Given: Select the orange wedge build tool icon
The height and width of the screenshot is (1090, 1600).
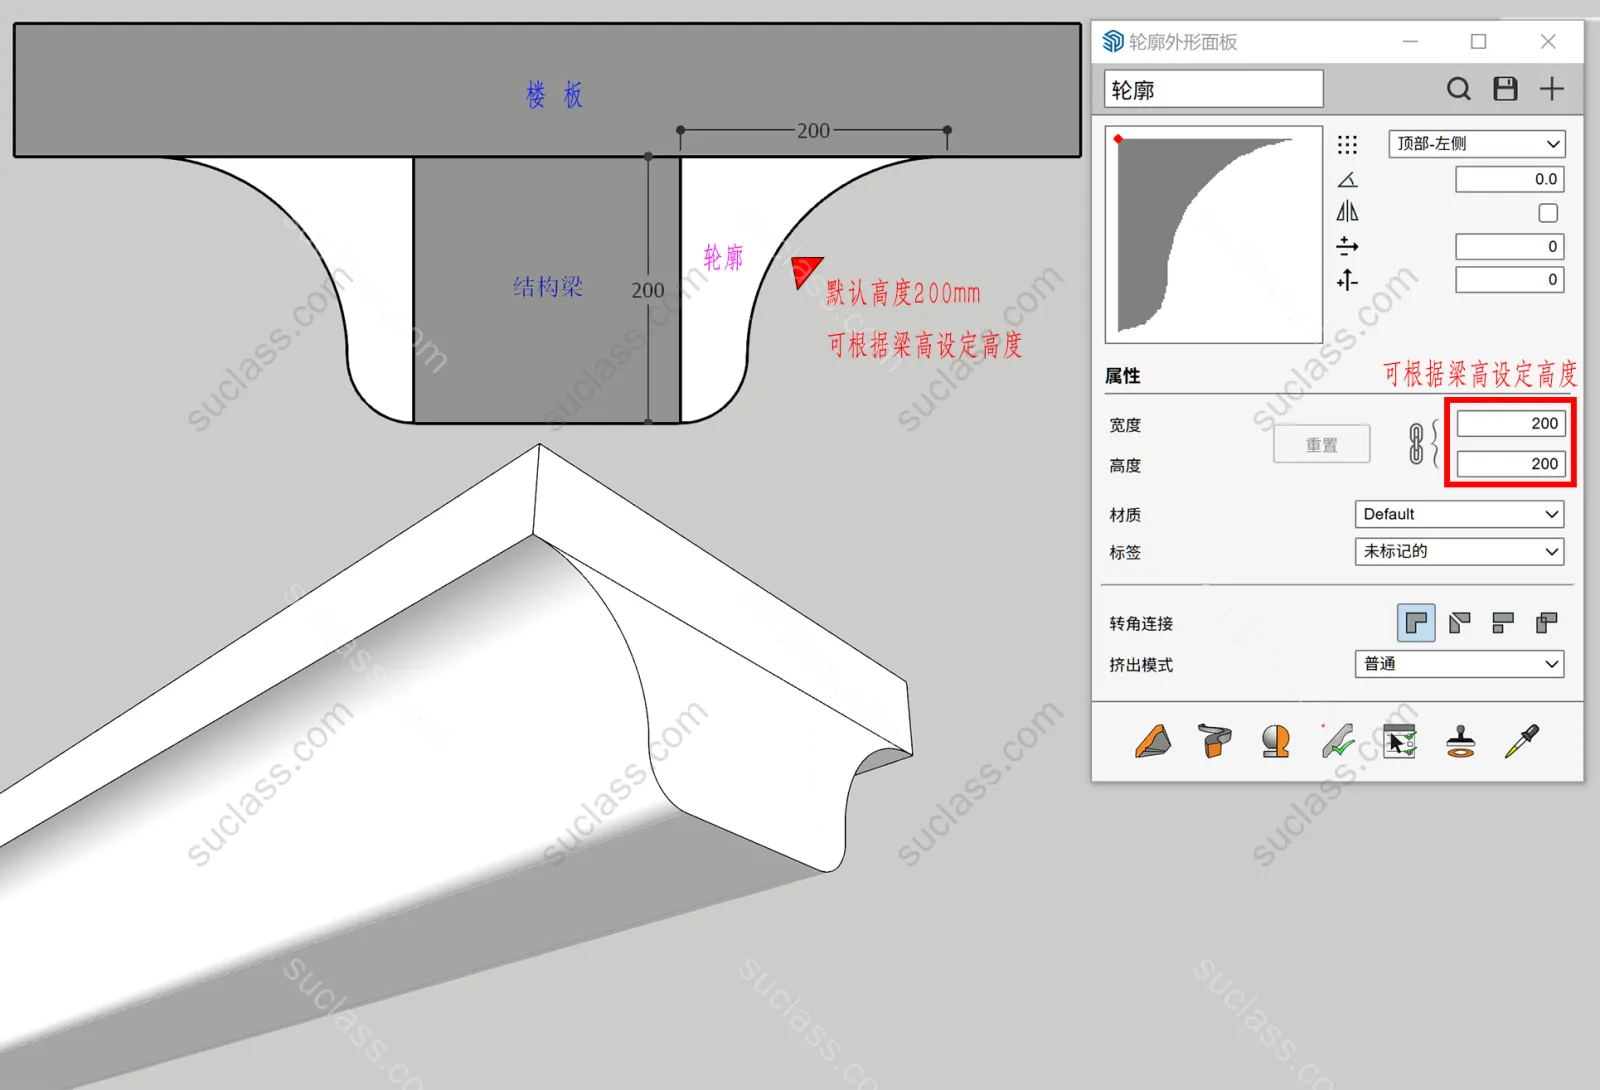Looking at the screenshot, I should (1153, 742).
